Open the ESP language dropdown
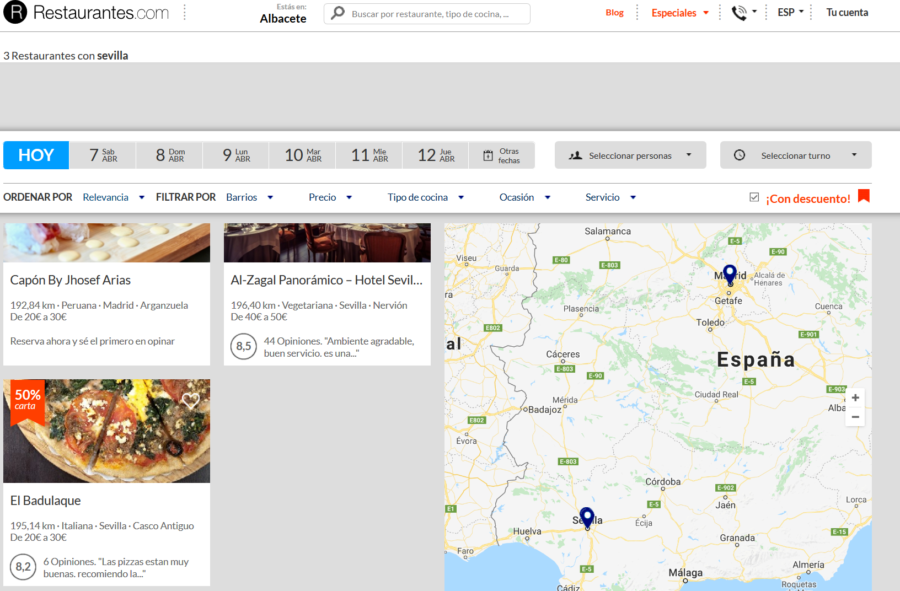This screenshot has height=591, width=900. coord(790,12)
